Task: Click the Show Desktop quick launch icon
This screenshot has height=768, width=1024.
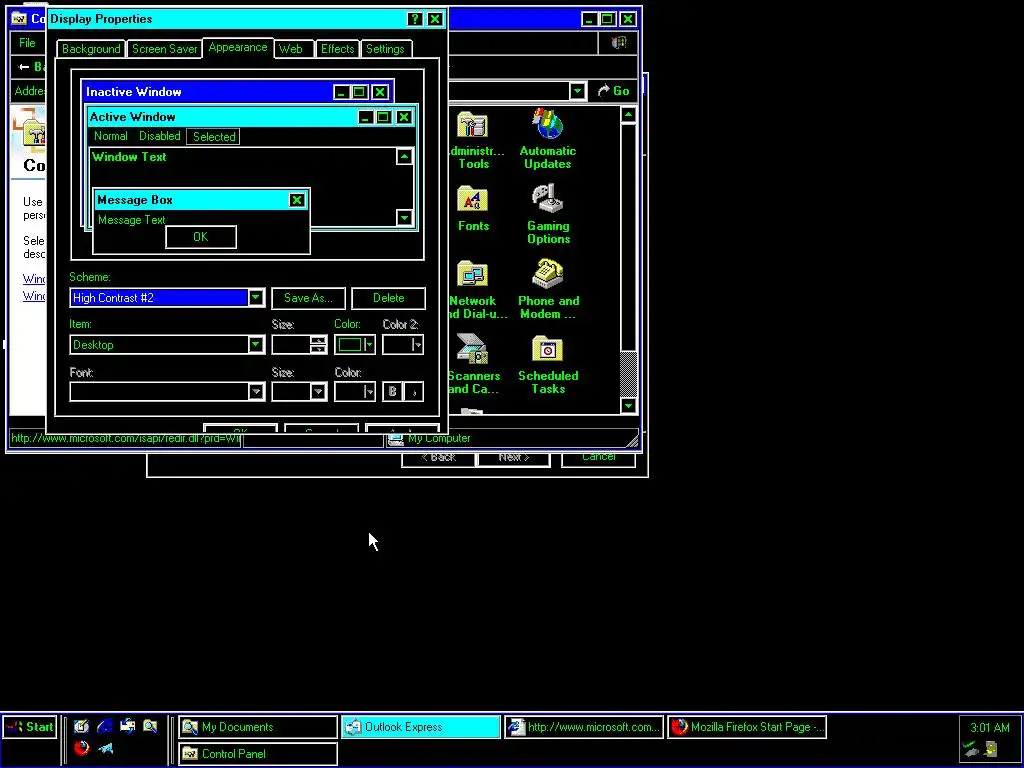Action: click(81, 726)
